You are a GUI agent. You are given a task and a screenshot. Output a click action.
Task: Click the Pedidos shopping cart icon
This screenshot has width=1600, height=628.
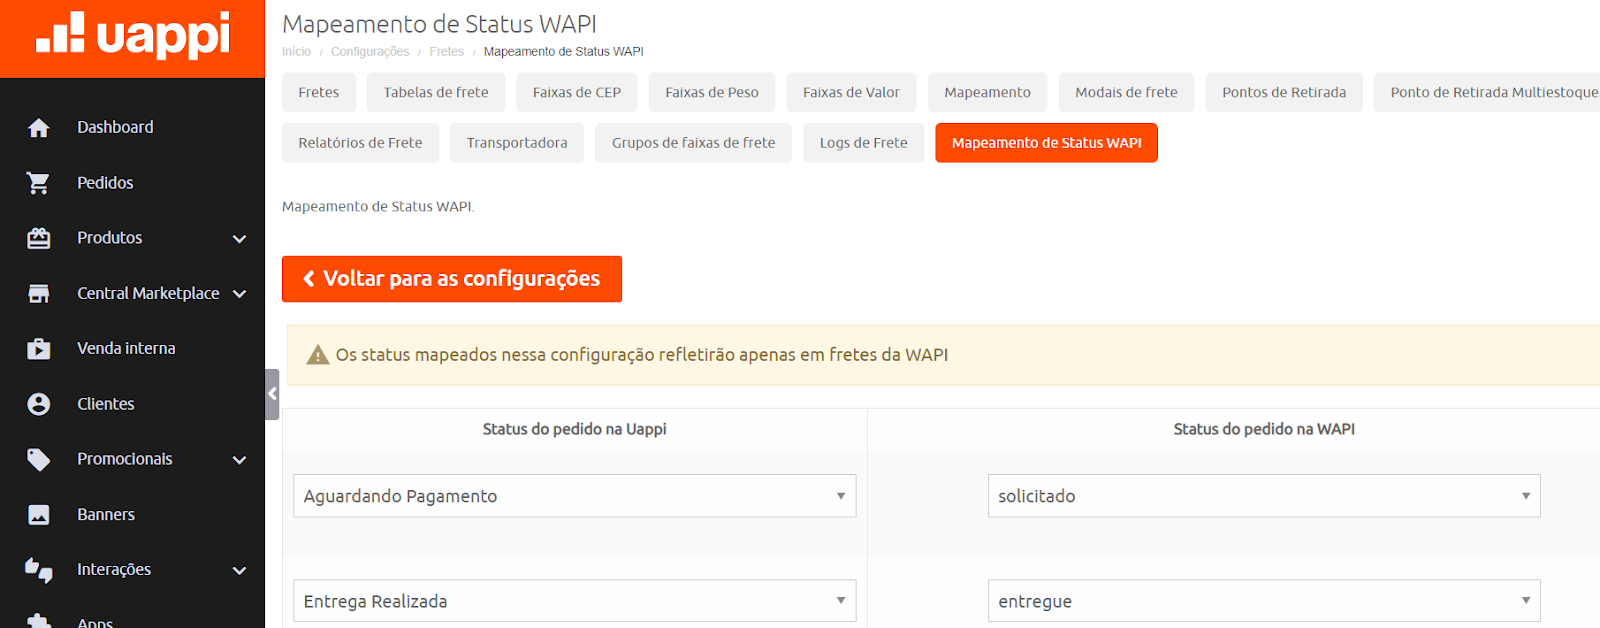39,183
